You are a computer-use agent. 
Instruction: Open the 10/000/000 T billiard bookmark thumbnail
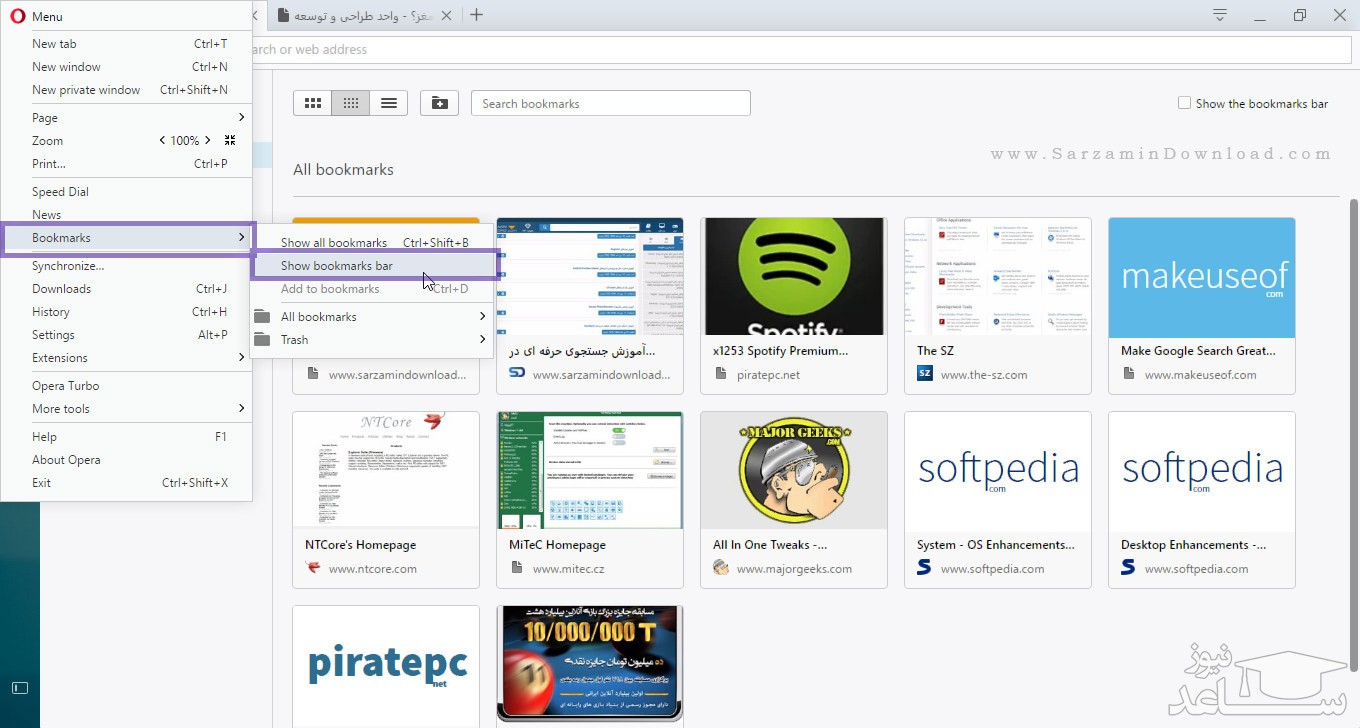click(588, 664)
